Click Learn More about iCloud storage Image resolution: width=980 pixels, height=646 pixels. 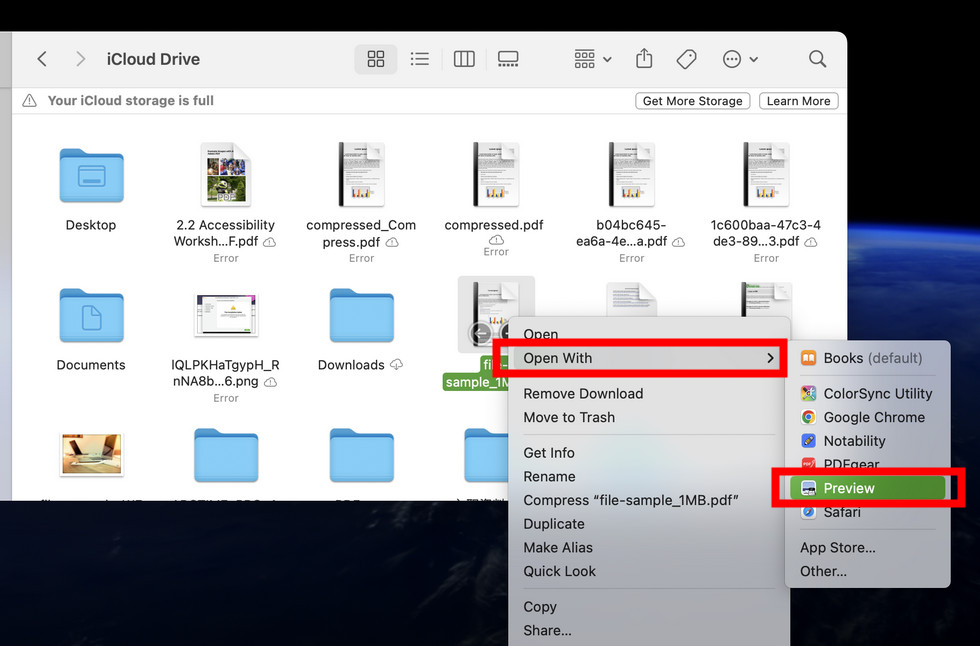click(798, 100)
